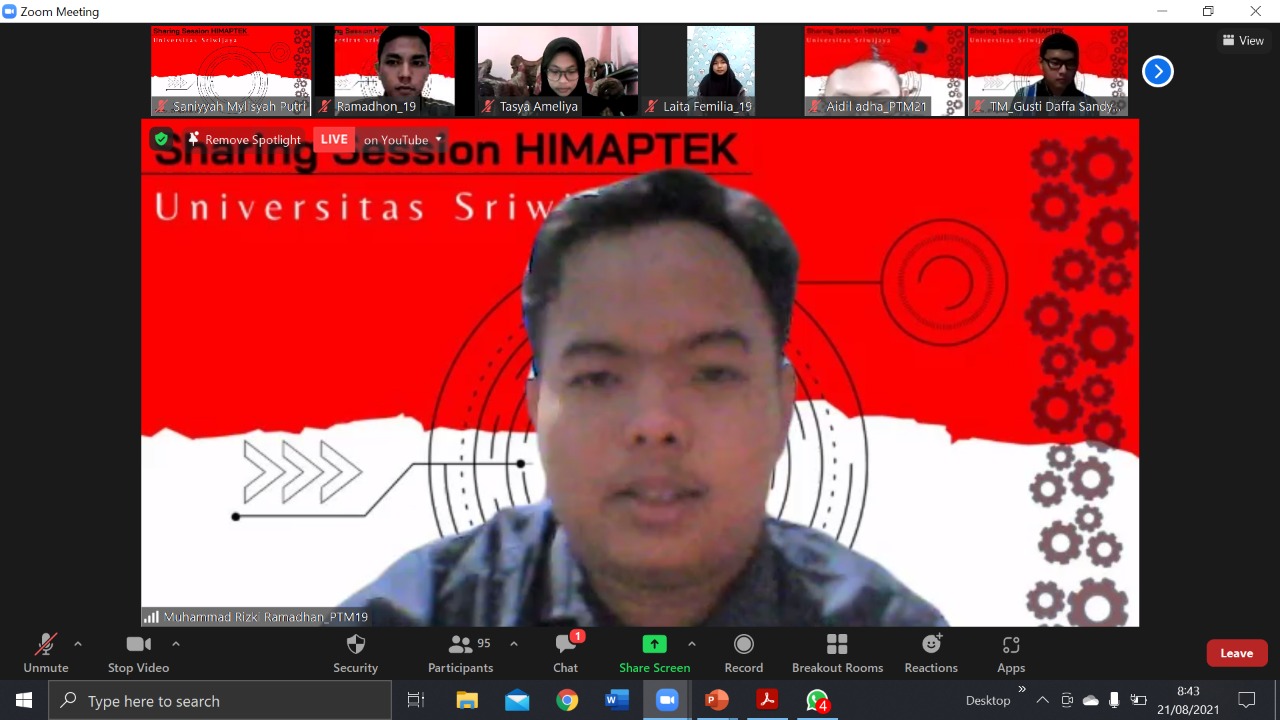Open notification center icon
1280x720 pixels.
1247,701
